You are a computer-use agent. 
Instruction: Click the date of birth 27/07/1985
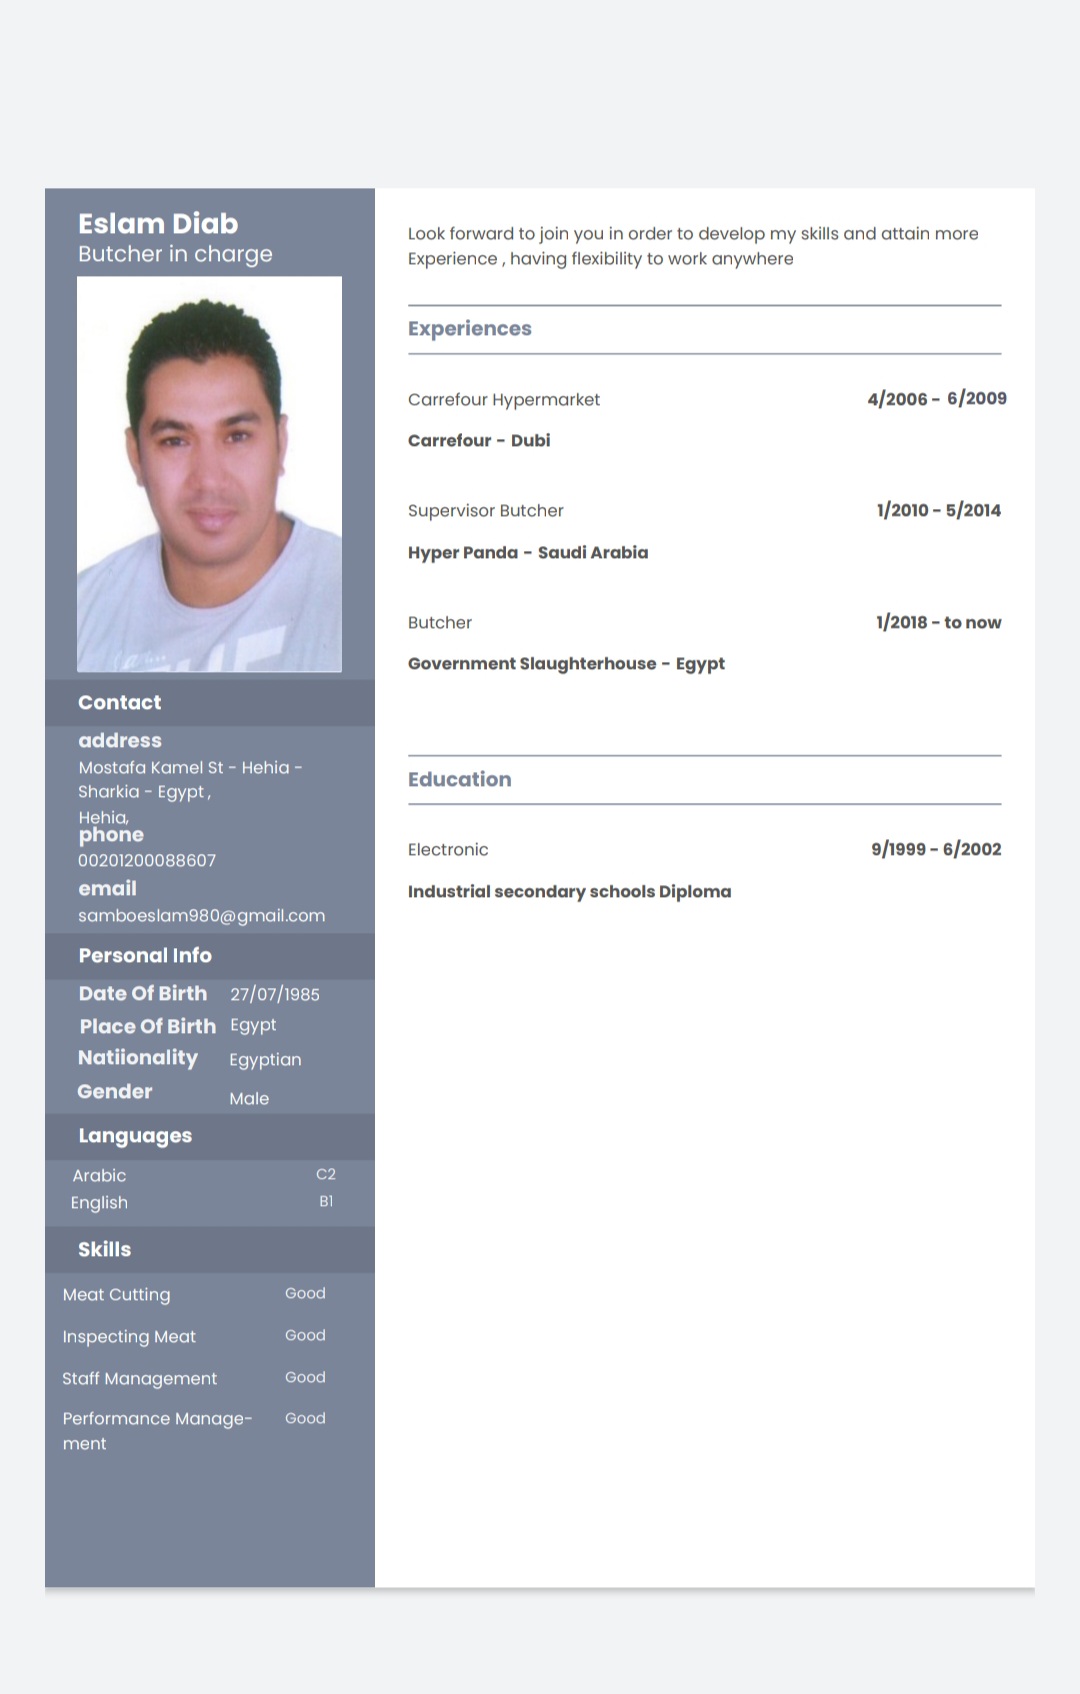click(x=275, y=994)
